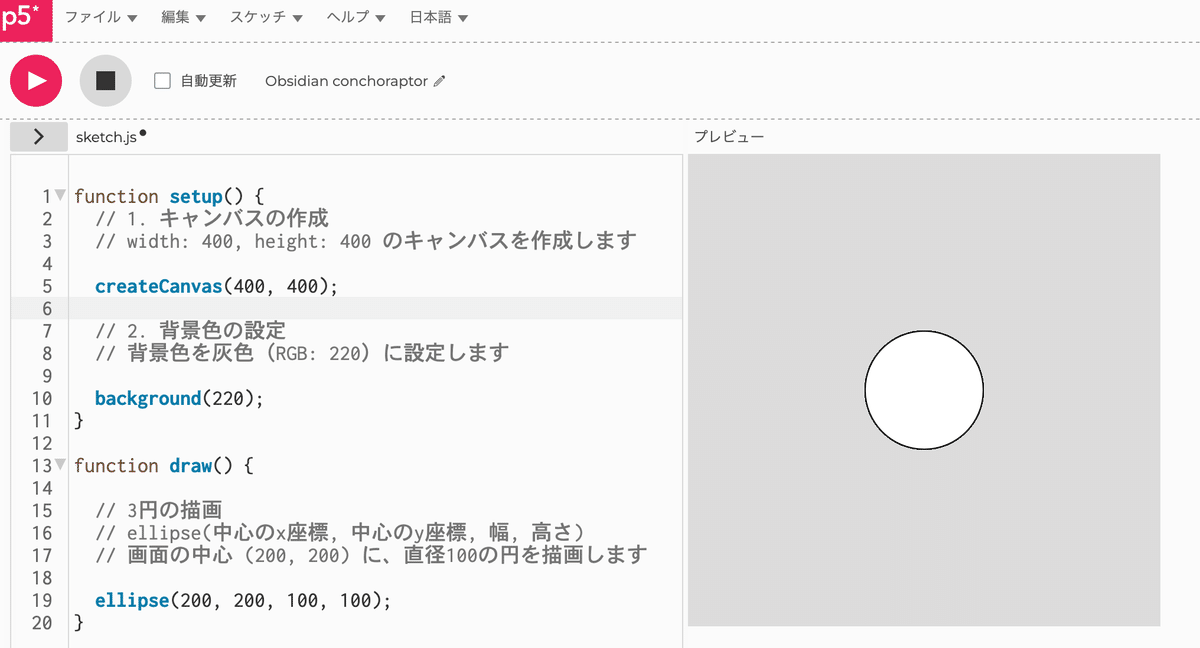Enable the 自動更新 auto-refresh checkbox

162,81
